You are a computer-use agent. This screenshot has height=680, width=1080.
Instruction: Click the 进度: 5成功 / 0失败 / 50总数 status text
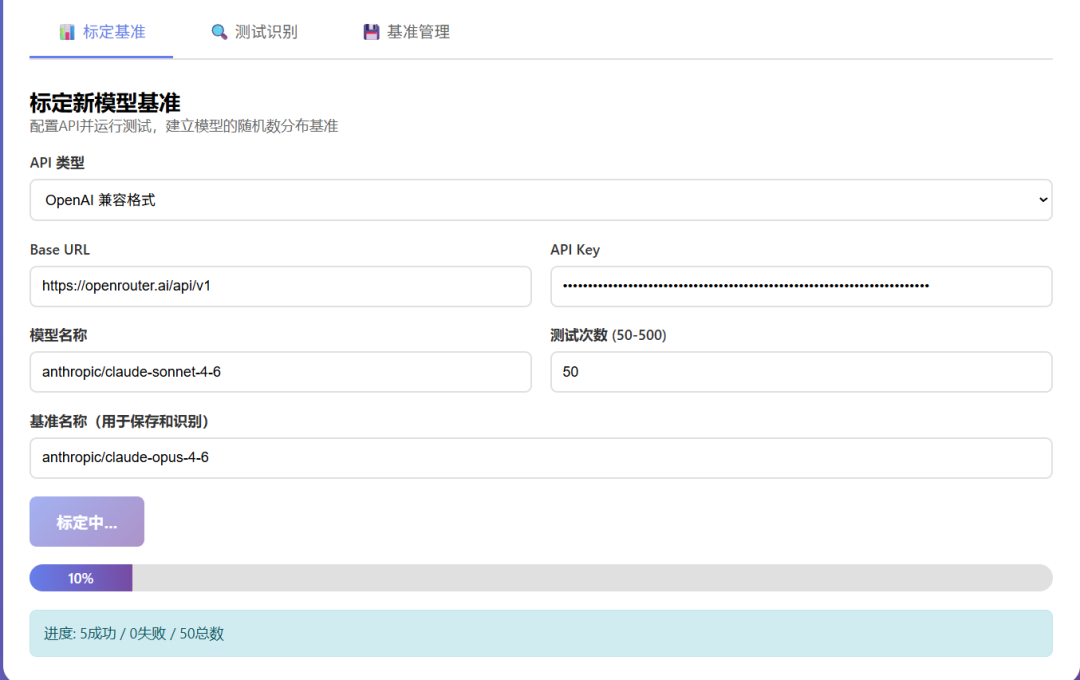134,633
